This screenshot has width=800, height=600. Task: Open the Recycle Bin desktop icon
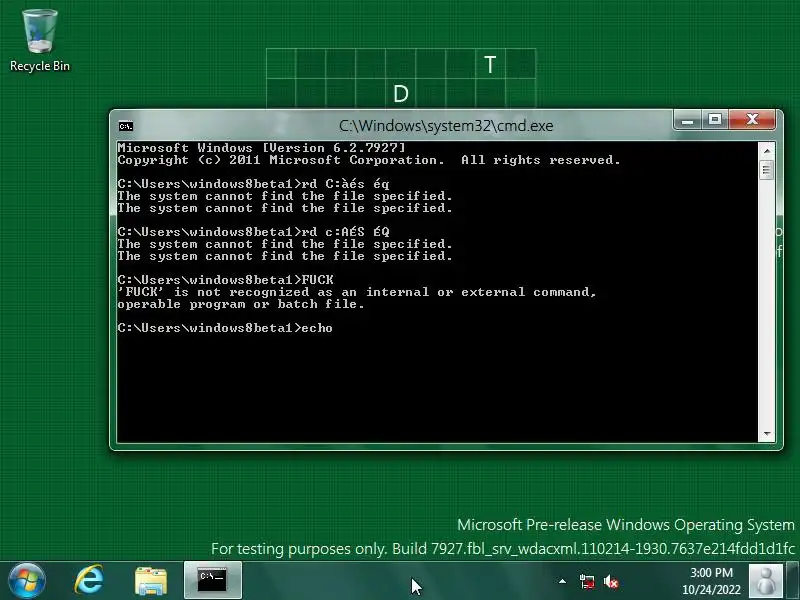(39, 41)
